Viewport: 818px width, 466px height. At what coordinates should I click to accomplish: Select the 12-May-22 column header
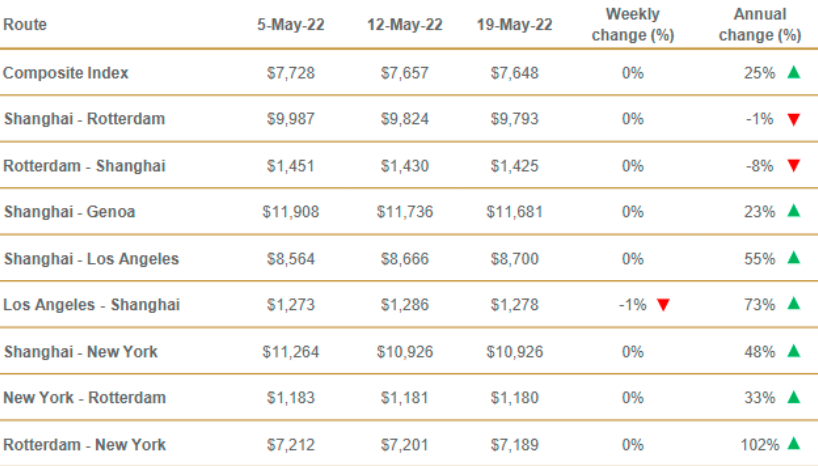pos(402,24)
